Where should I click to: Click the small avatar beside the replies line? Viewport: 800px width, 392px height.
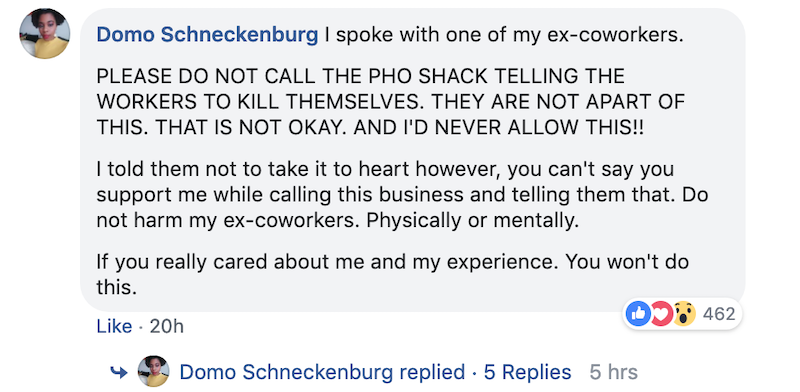[154, 372]
